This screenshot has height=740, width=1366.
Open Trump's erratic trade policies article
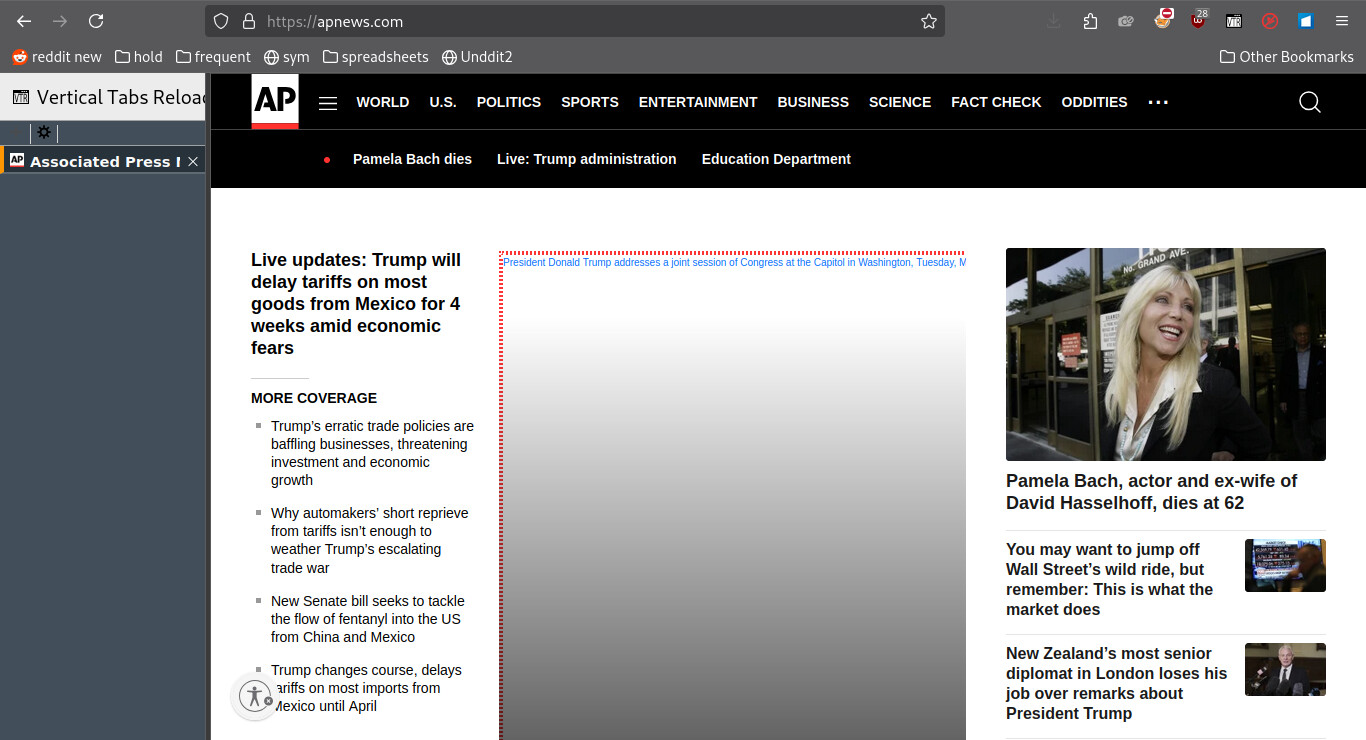click(x=373, y=453)
